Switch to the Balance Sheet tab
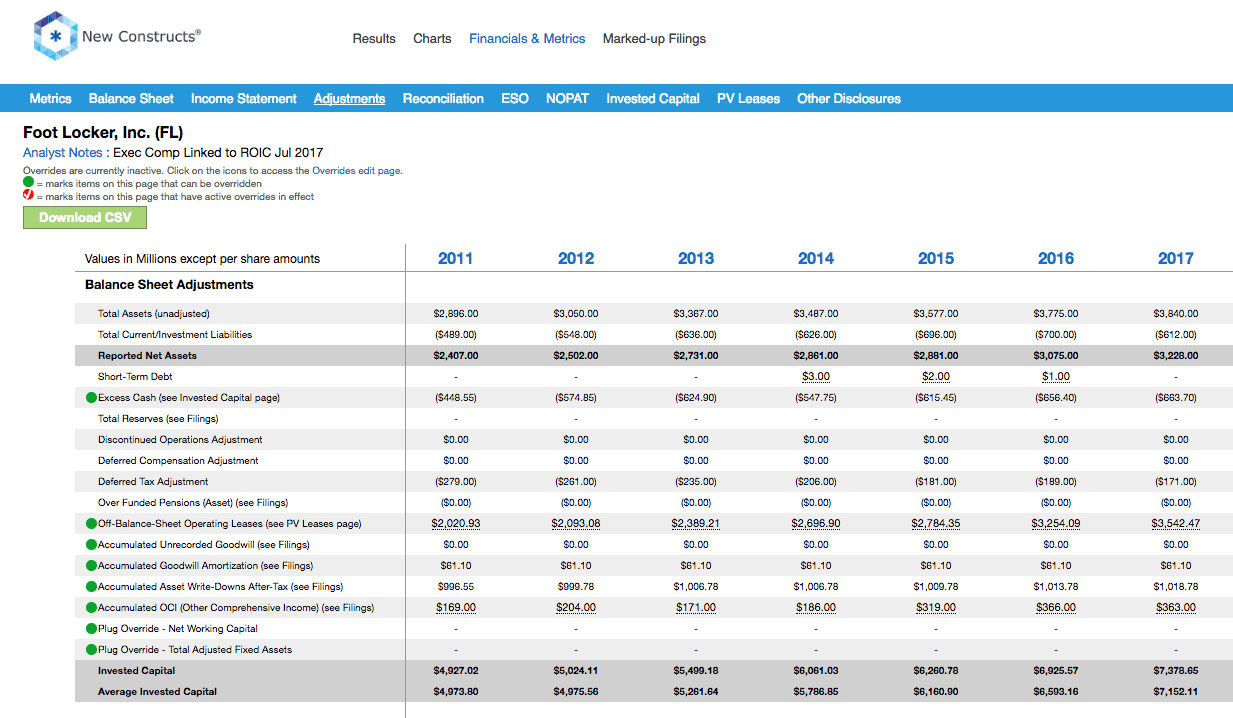Screen dimensions: 1233x718 tap(131, 98)
